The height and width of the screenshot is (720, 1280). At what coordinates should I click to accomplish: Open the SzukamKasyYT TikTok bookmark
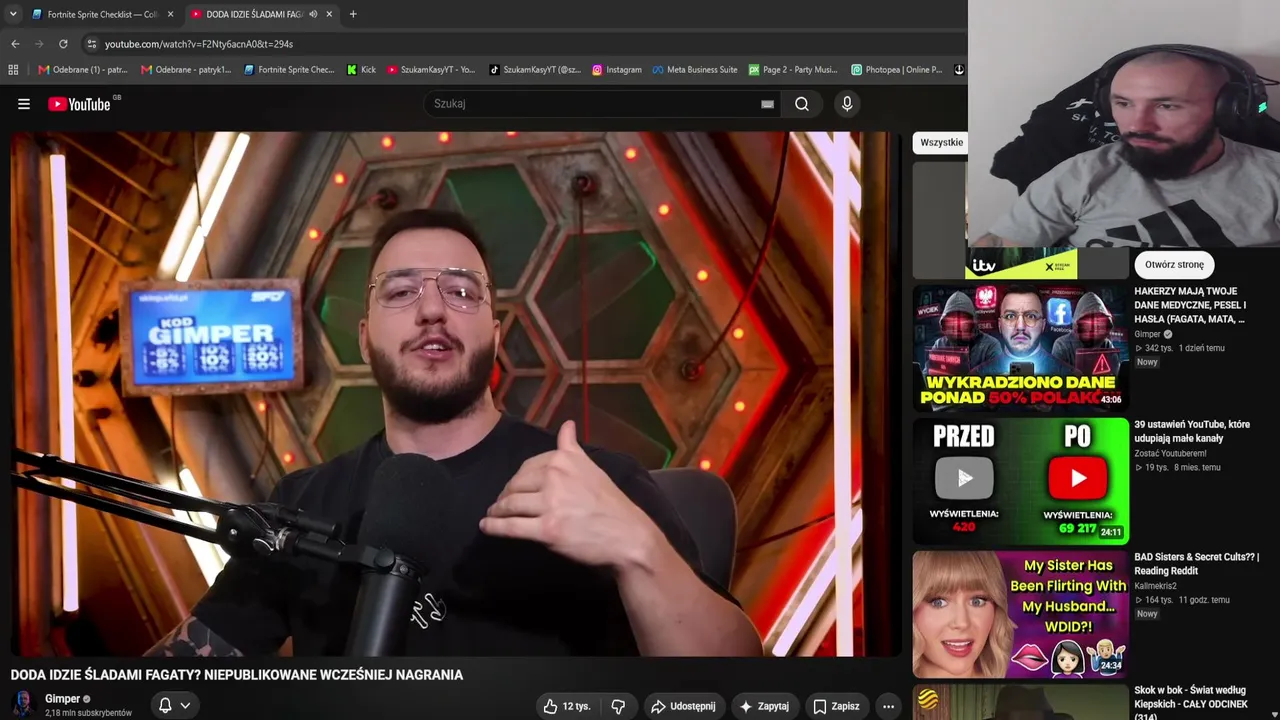[x=534, y=70]
